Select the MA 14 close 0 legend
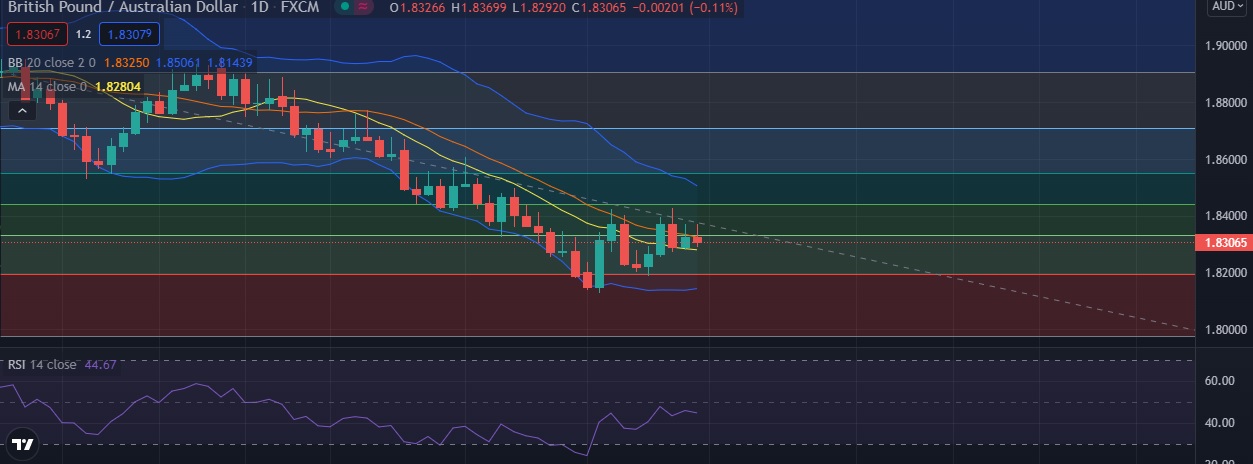 (x=47, y=87)
